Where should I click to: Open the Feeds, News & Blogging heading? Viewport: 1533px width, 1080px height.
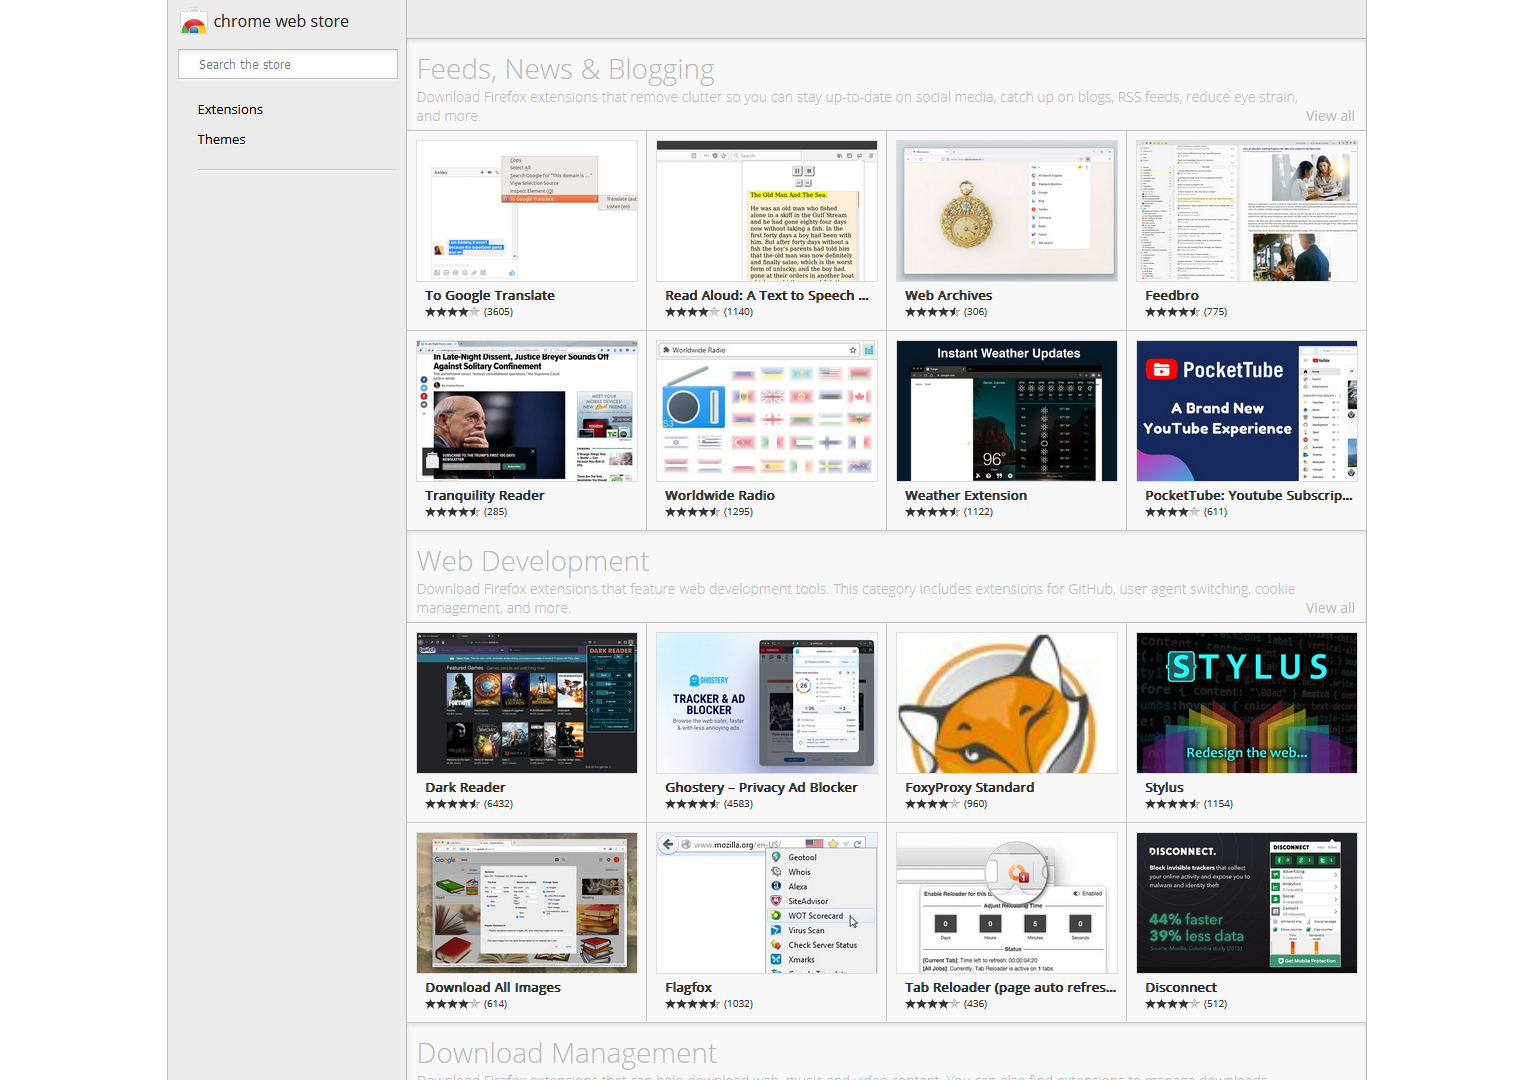point(565,69)
